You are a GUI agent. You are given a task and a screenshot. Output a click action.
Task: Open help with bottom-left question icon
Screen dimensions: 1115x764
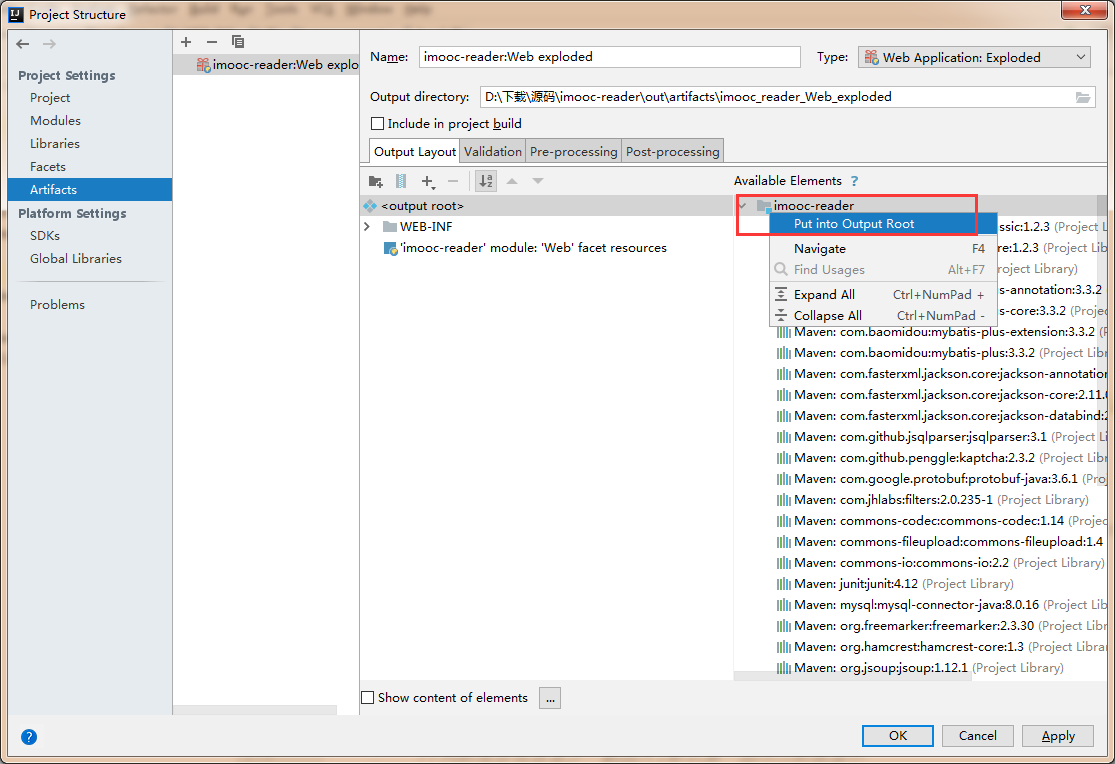28,736
